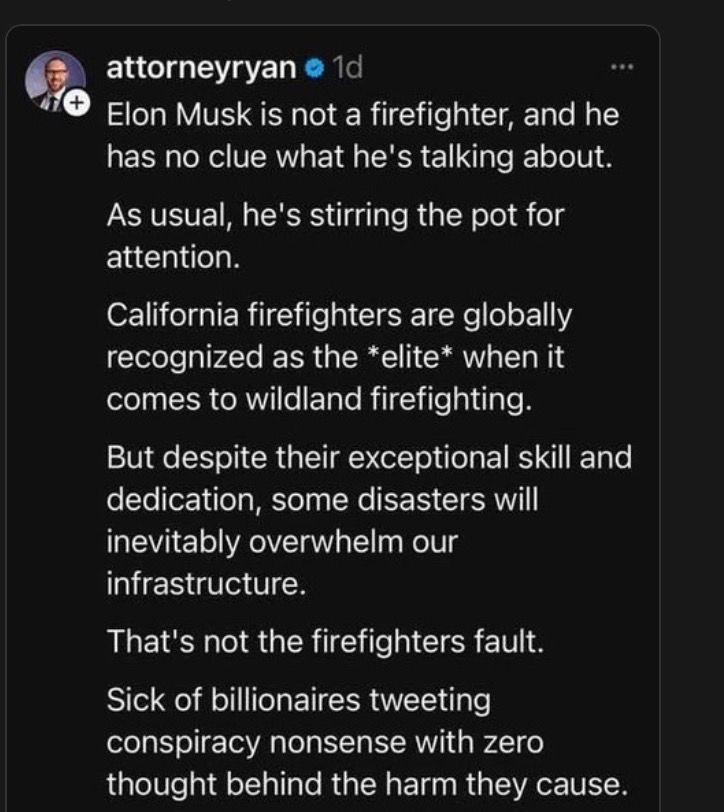Open the attorneyryan username link
The height and width of the screenshot is (812, 724).
201,68
